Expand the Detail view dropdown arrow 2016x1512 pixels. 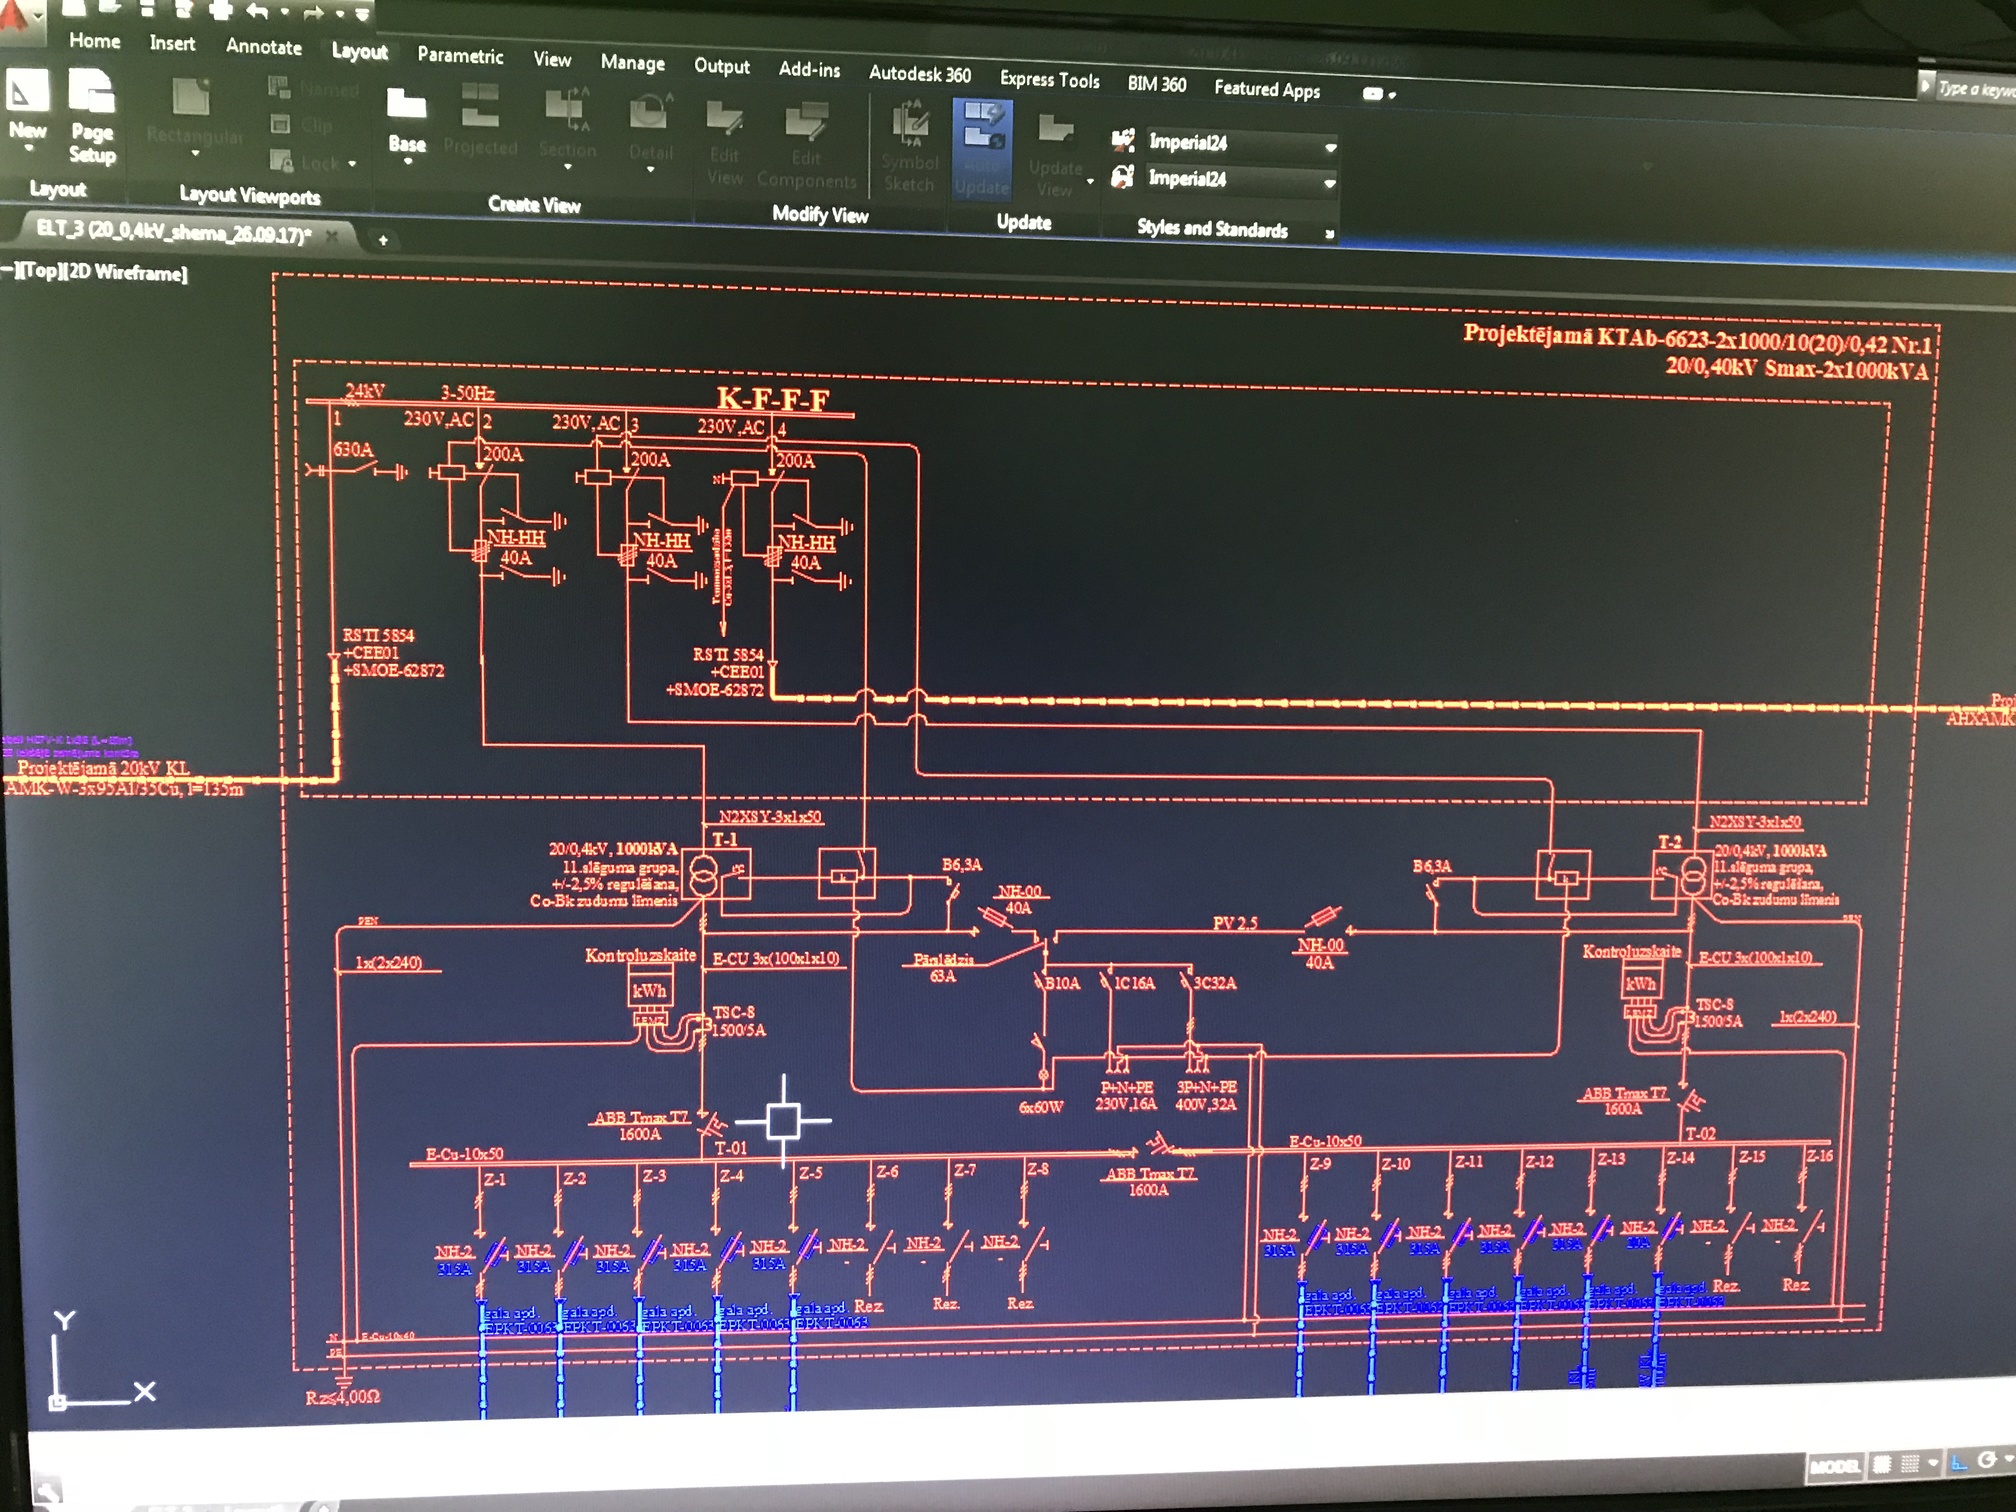pyautogui.click(x=650, y=171)
